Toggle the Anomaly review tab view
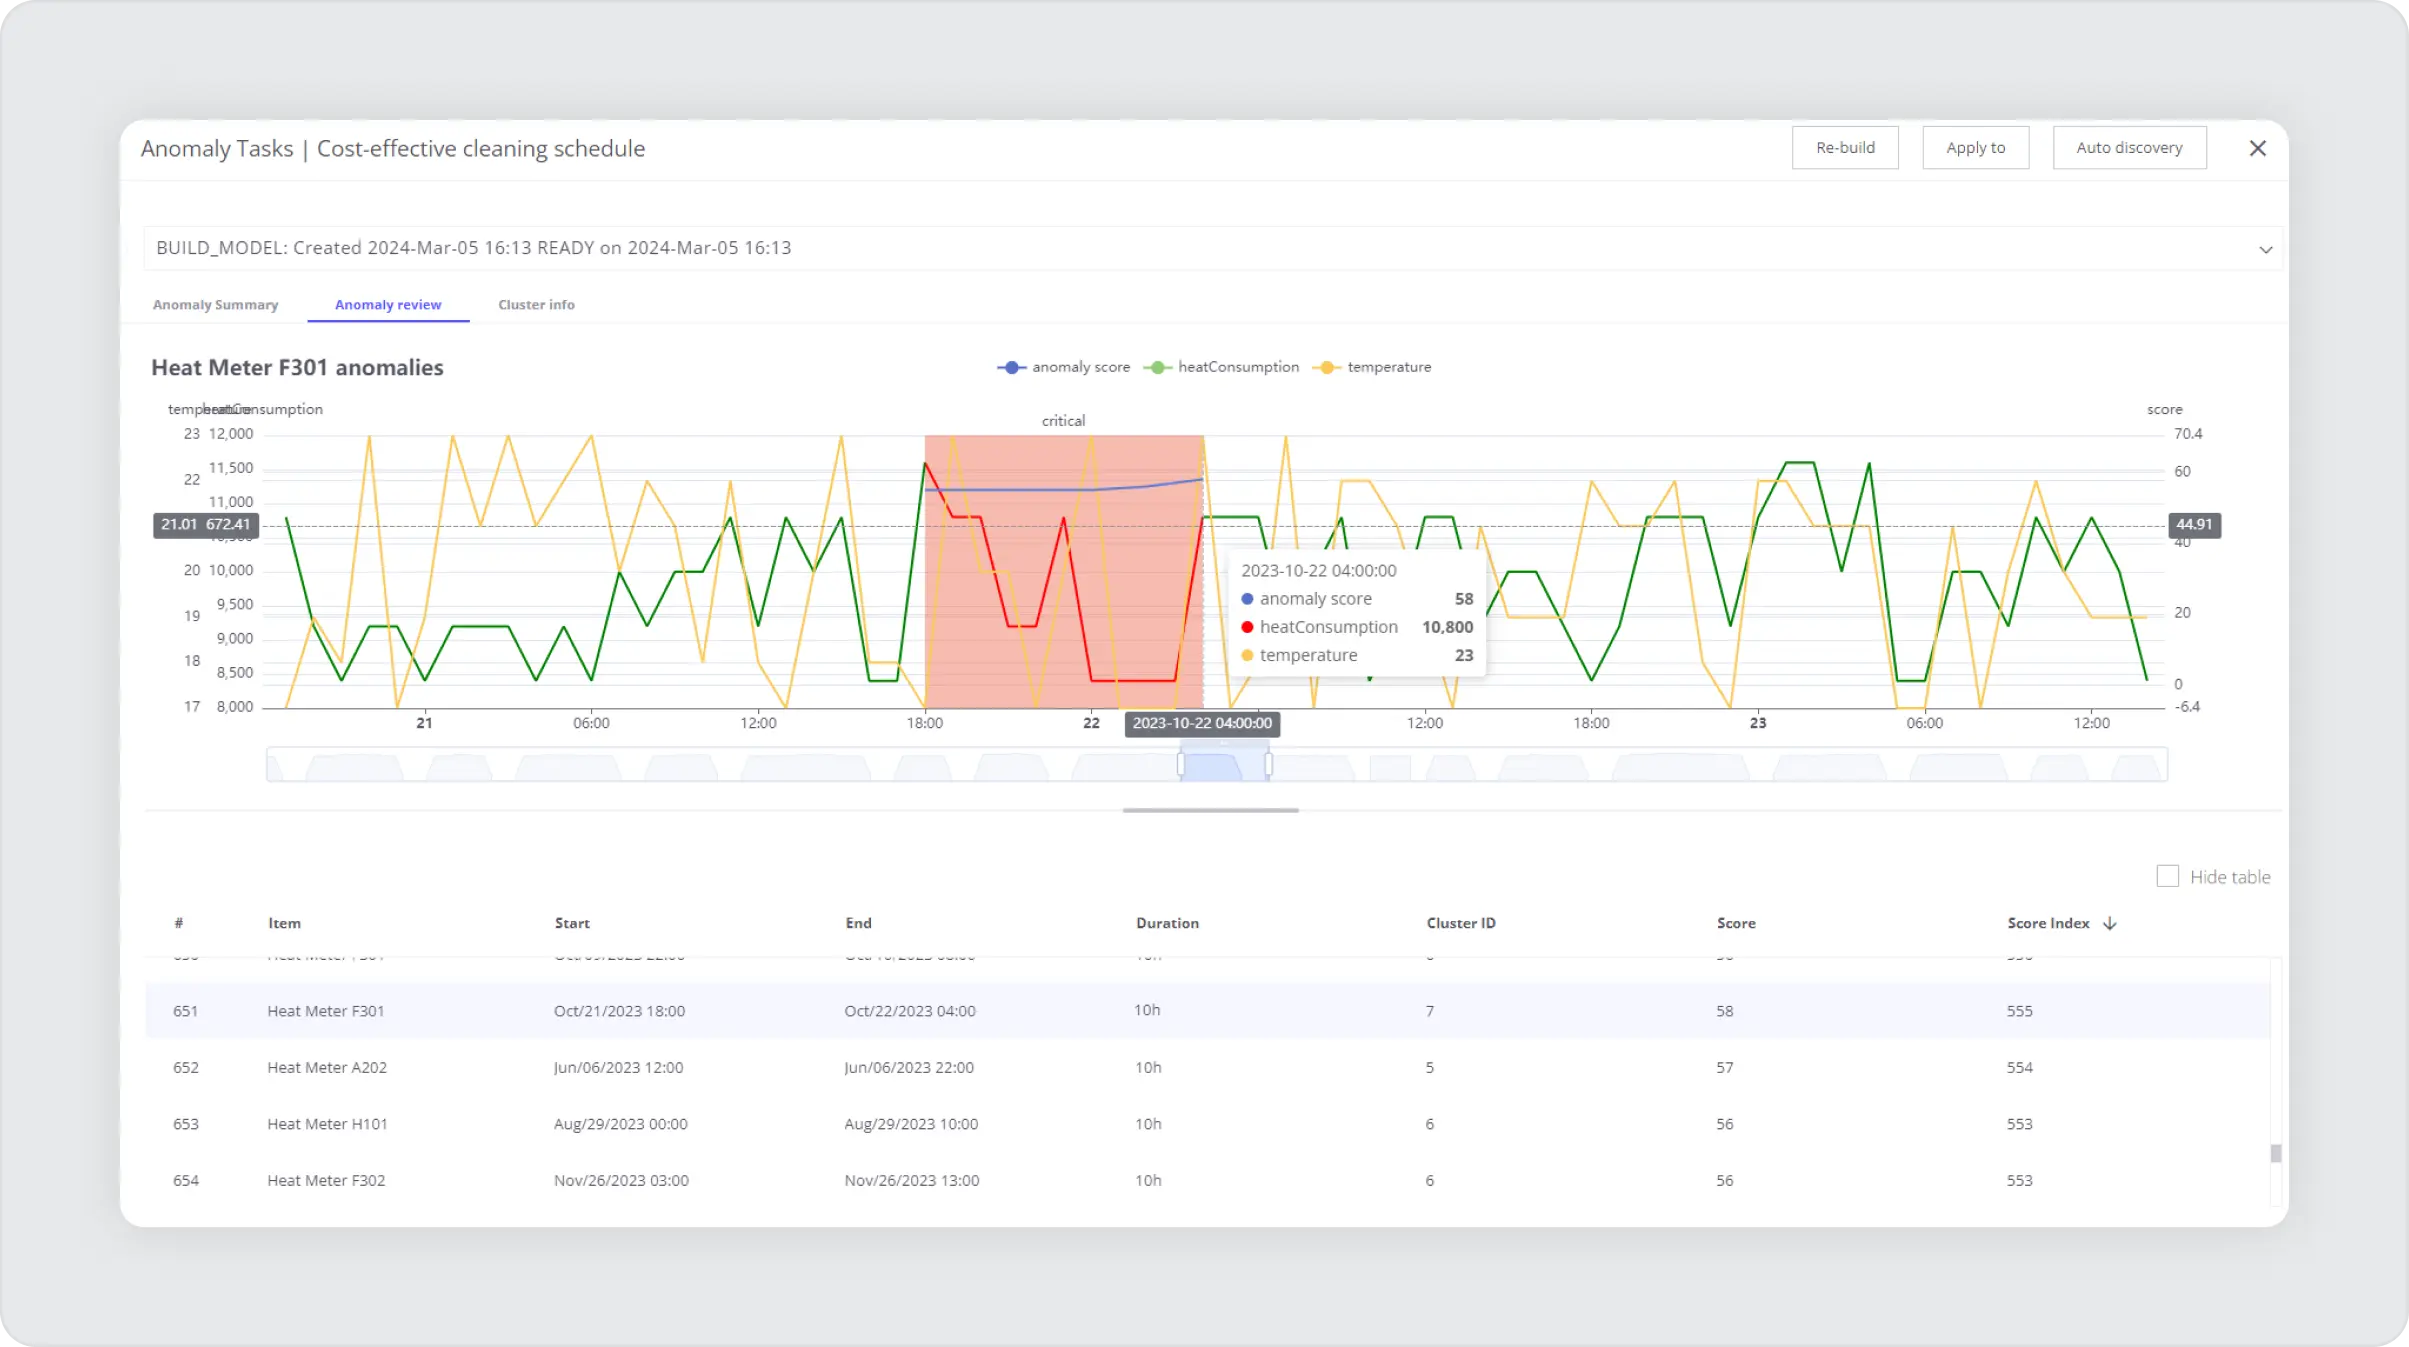 387,304
